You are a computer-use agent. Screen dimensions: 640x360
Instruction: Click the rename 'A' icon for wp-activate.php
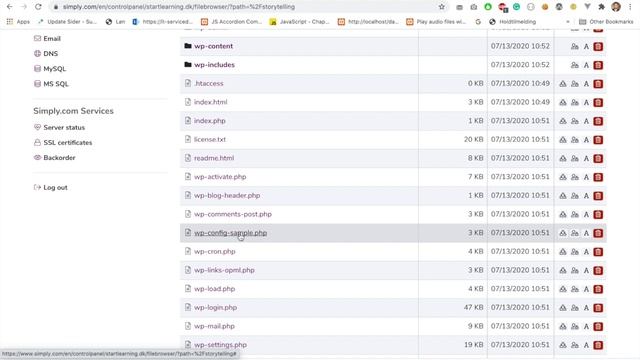tap(586, 177)
